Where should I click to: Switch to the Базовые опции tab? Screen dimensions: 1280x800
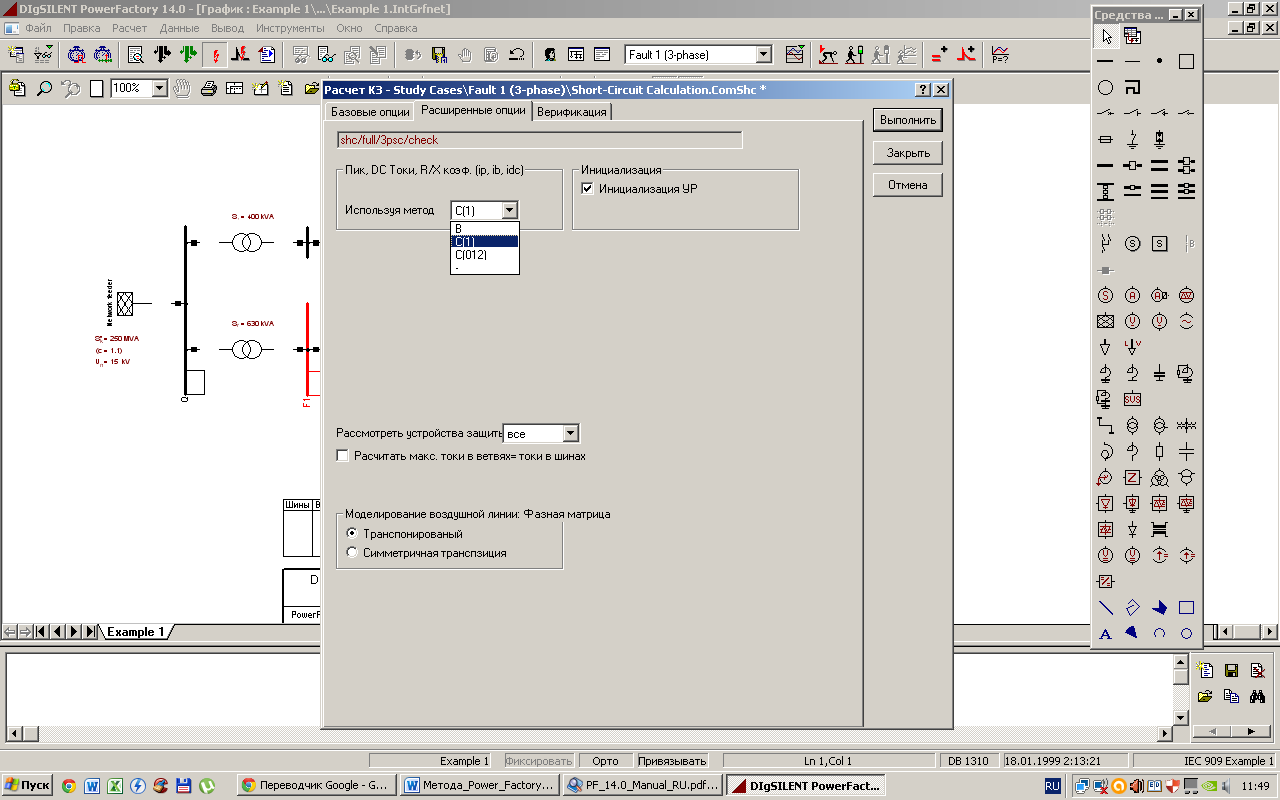click(x=370, y=112)
